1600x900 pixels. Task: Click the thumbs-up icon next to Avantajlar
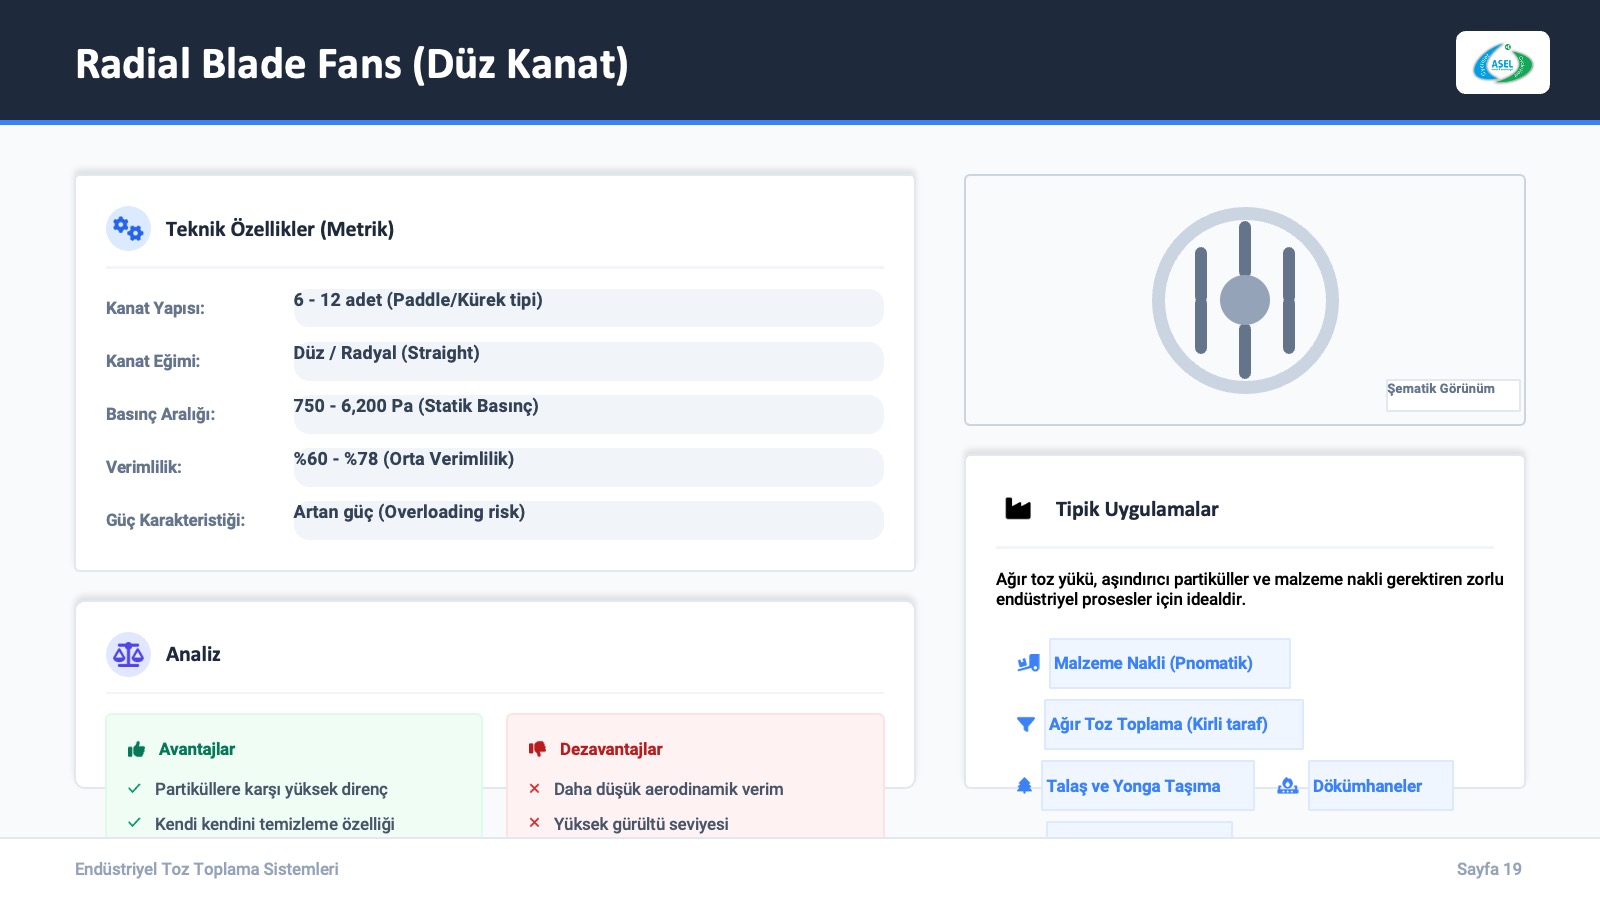point(136,749)
